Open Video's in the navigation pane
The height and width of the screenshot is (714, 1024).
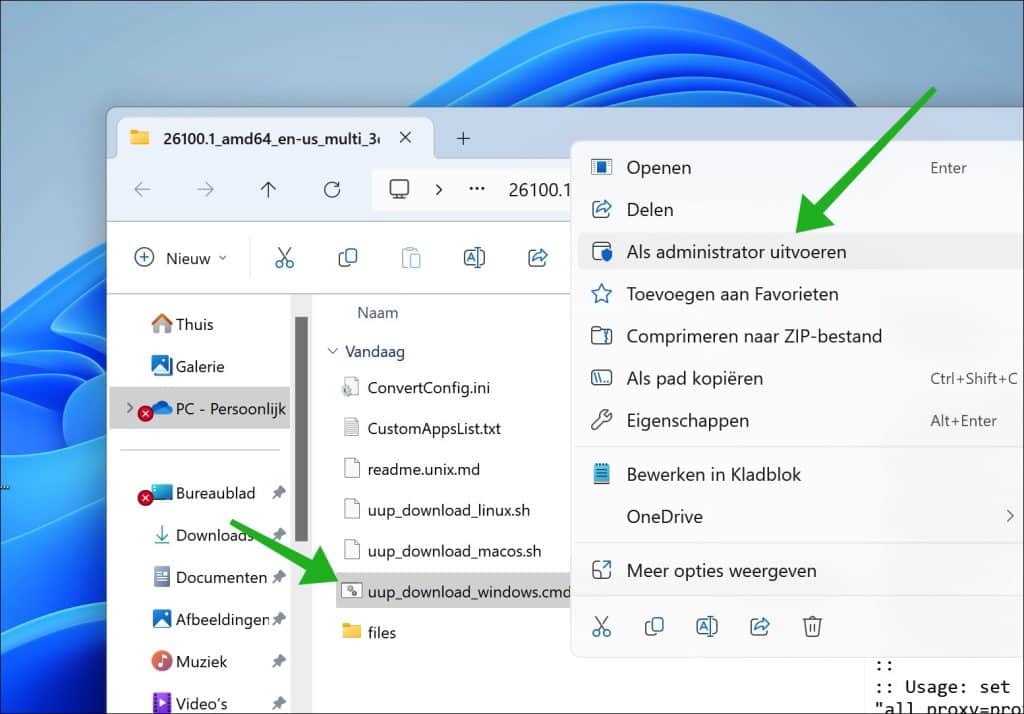click(x=189, y=703)
